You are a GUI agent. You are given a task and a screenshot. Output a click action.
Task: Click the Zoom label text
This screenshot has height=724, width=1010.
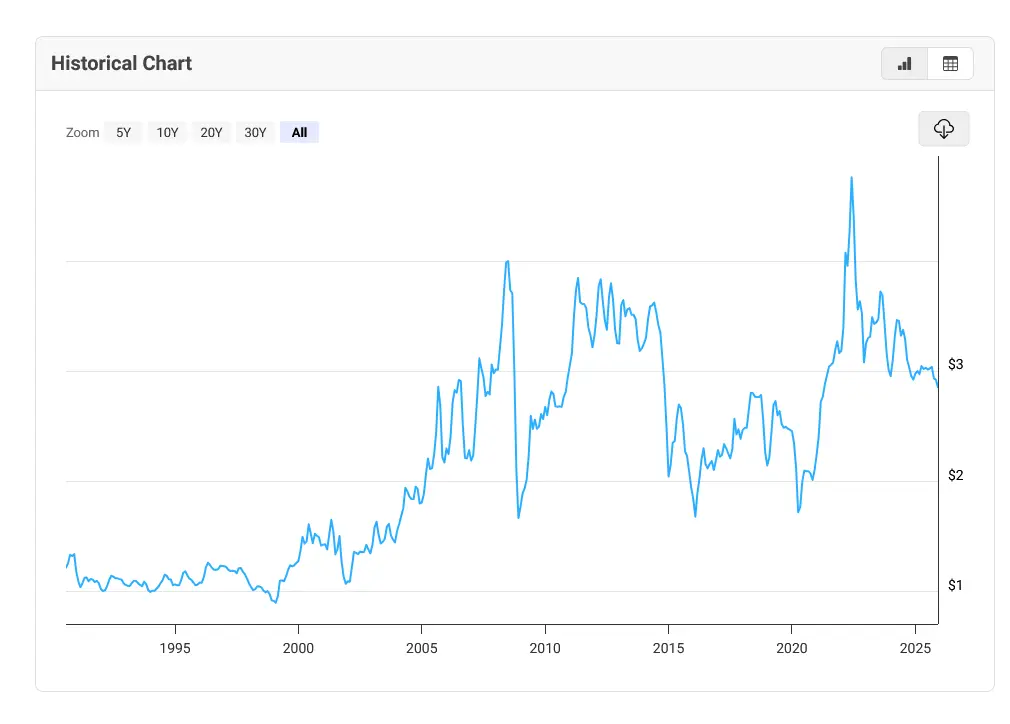(x=83, y=132)
